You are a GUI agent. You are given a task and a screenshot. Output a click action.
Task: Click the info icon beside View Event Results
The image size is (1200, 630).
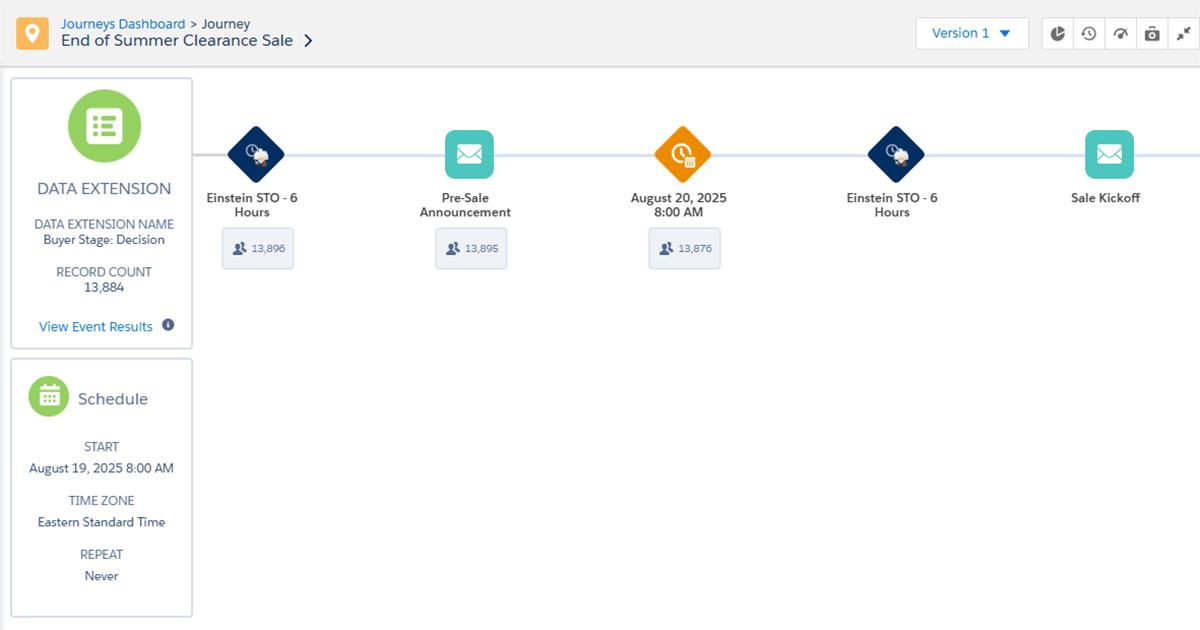[167, 326]
